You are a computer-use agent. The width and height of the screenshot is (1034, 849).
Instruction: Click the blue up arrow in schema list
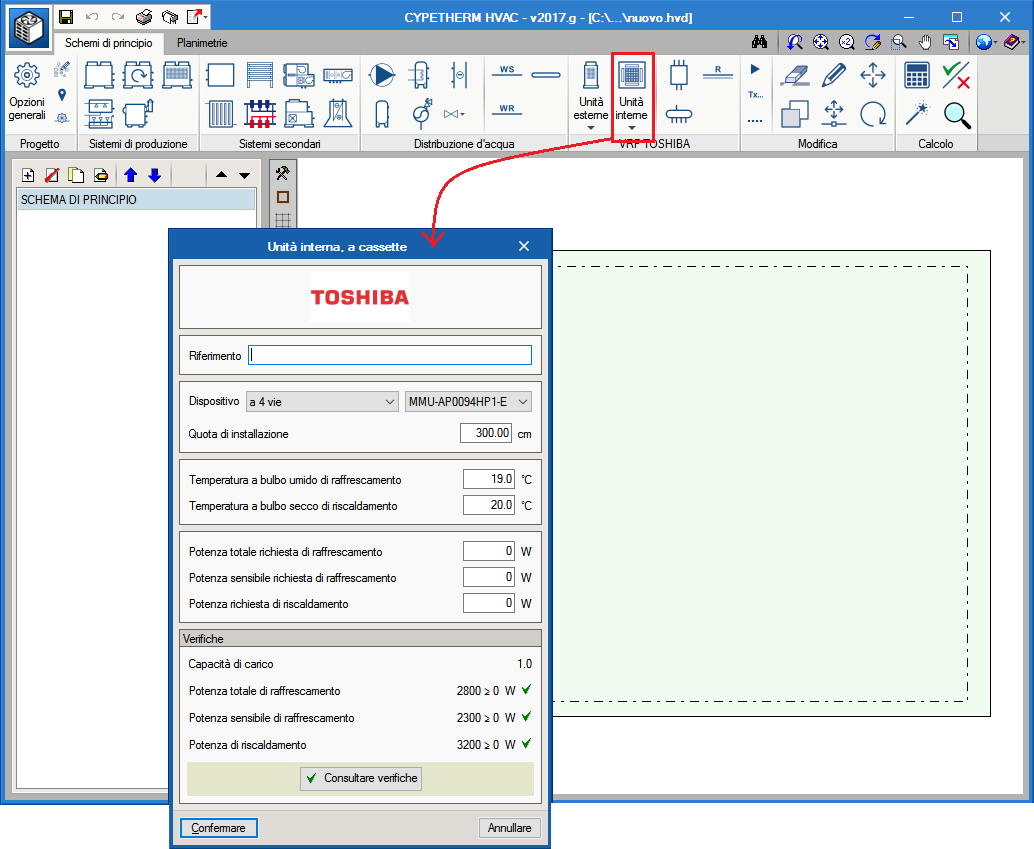tap(130, 175)
